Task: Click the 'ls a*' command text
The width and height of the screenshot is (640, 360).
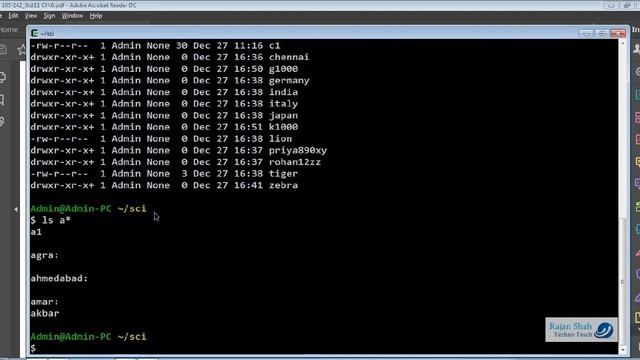Action: point(56,220)
